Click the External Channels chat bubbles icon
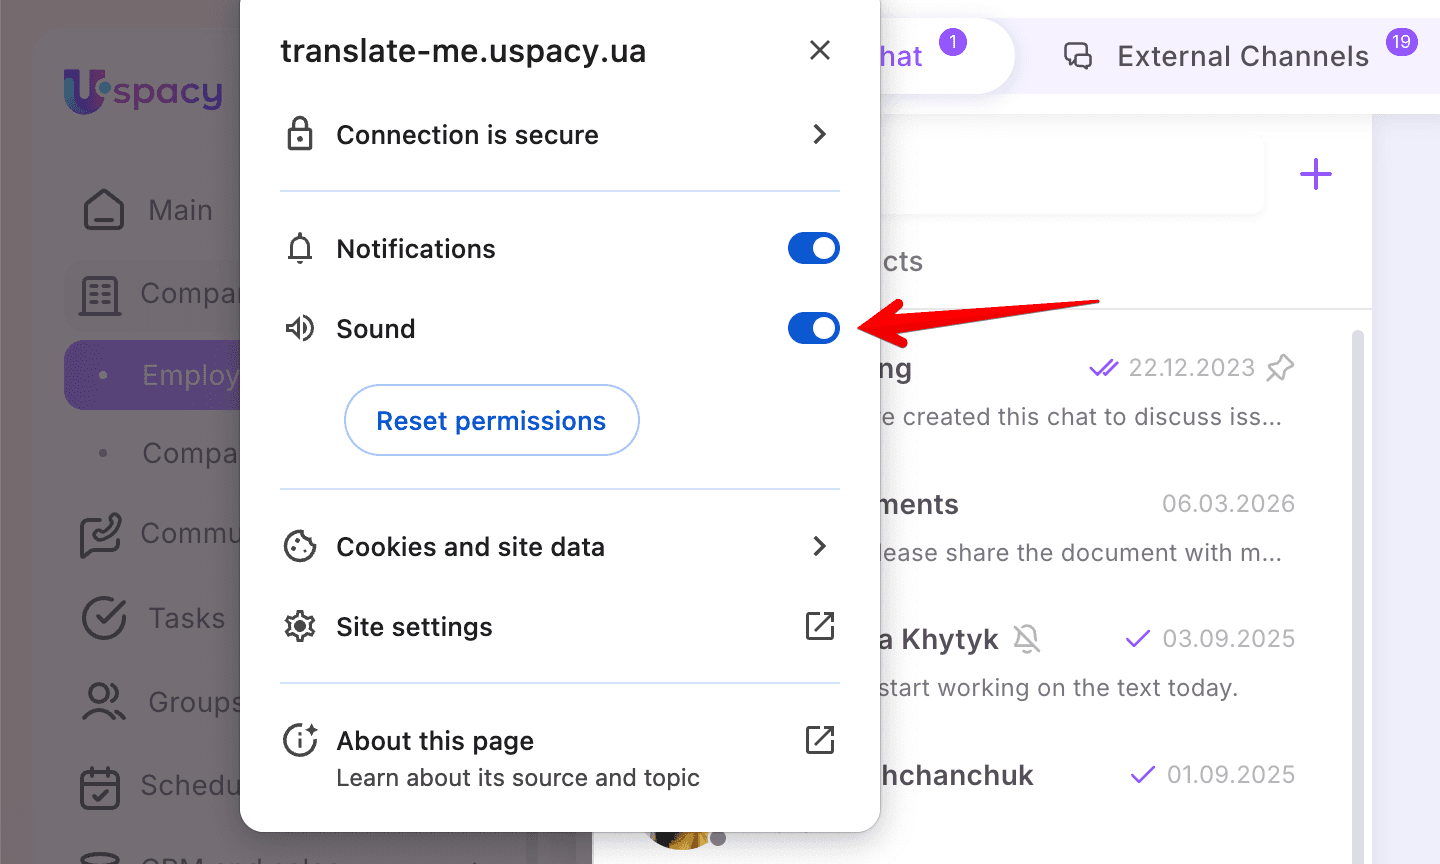This screenshot has height=864, width=1440. point(1077,56)
